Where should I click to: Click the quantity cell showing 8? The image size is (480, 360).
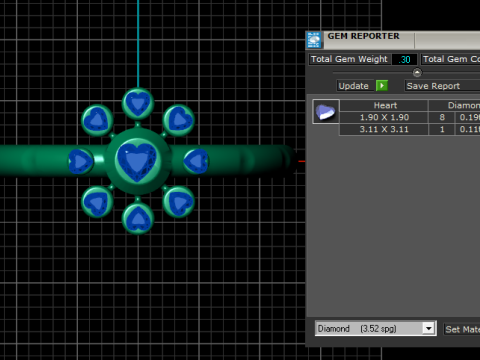point(442,117)
